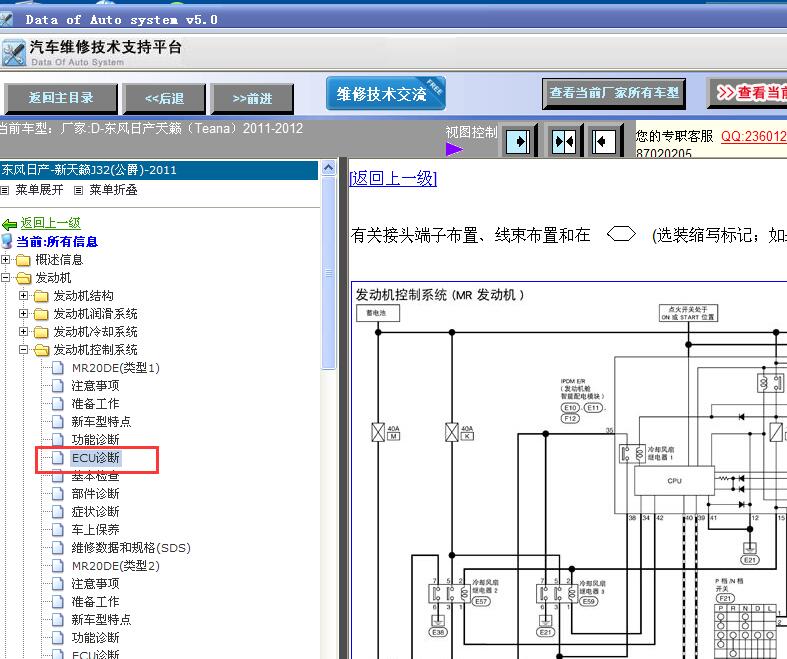This screenshot has height=659, width=787.
Task: Click the view control center-split icon
Action: coord(563,142)
